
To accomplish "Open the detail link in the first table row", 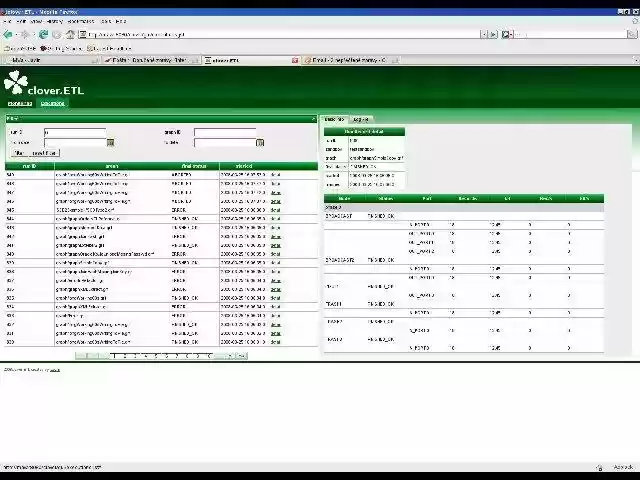I will (275, 174).
